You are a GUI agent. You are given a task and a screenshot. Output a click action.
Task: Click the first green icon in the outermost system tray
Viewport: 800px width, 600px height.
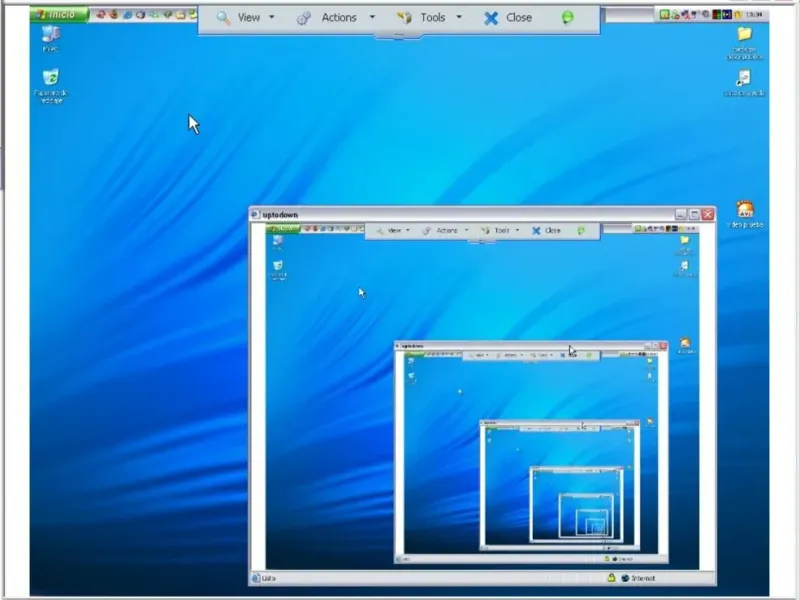click(x=664, y=15)
